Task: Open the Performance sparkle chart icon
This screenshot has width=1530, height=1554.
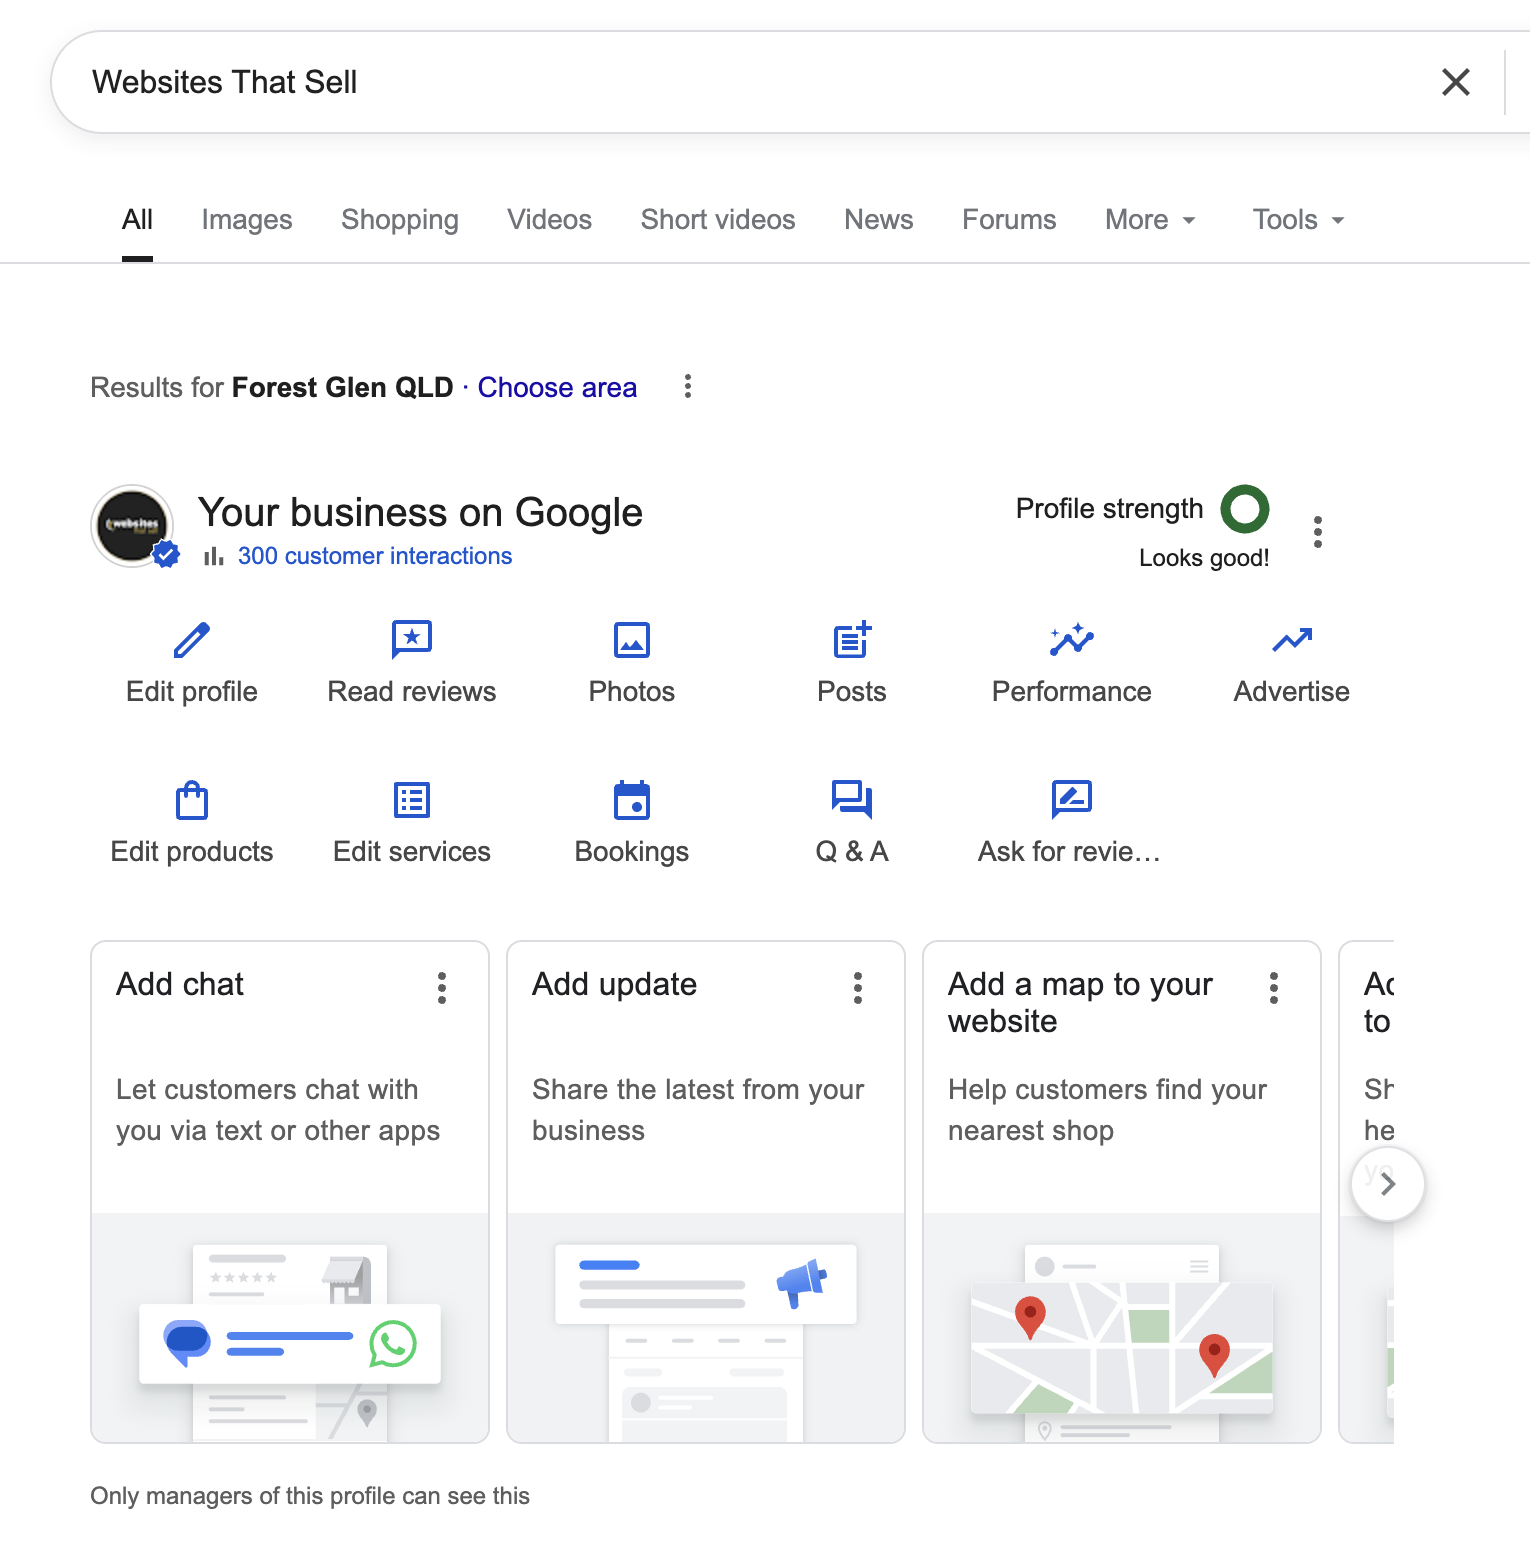Action: click(x=1072, y=640)
